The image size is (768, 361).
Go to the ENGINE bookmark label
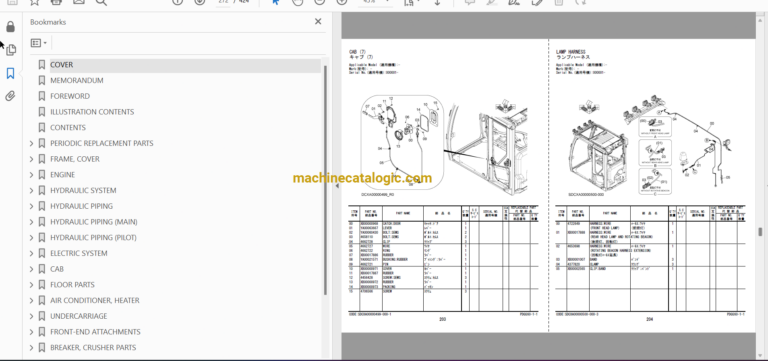(x=63, y=175)
